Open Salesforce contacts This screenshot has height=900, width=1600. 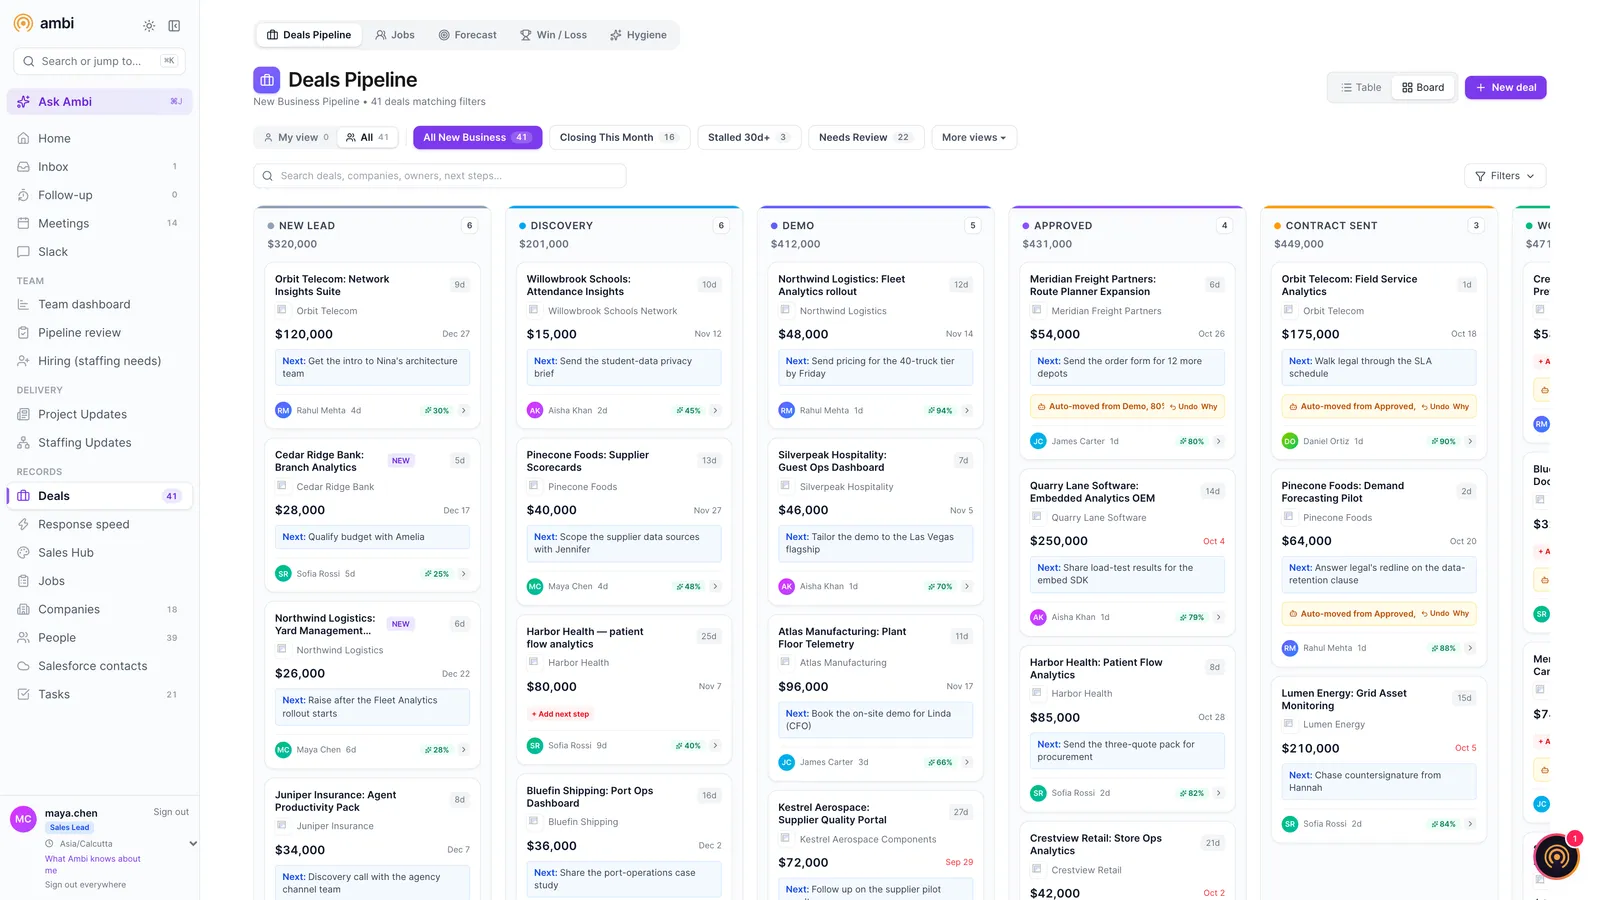[99, 666]
